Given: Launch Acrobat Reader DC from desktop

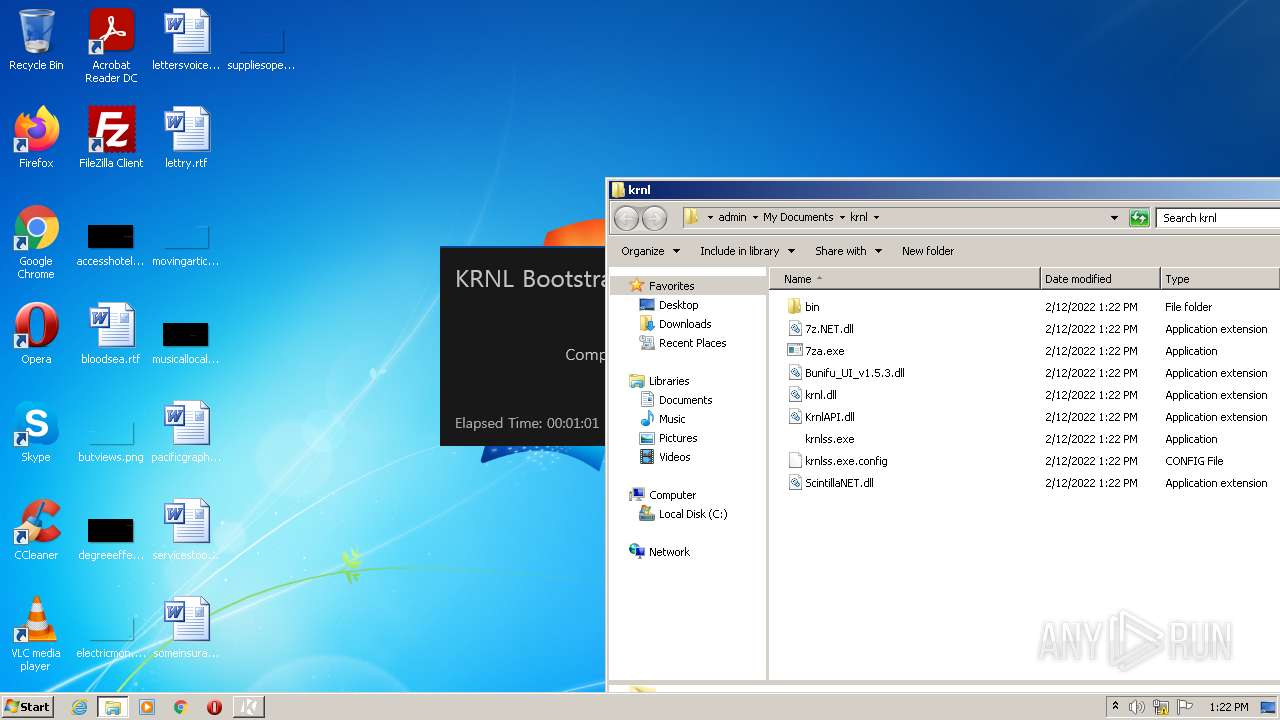Looking at the screenshot, I should pyautogui.click(x=111, y=46).
